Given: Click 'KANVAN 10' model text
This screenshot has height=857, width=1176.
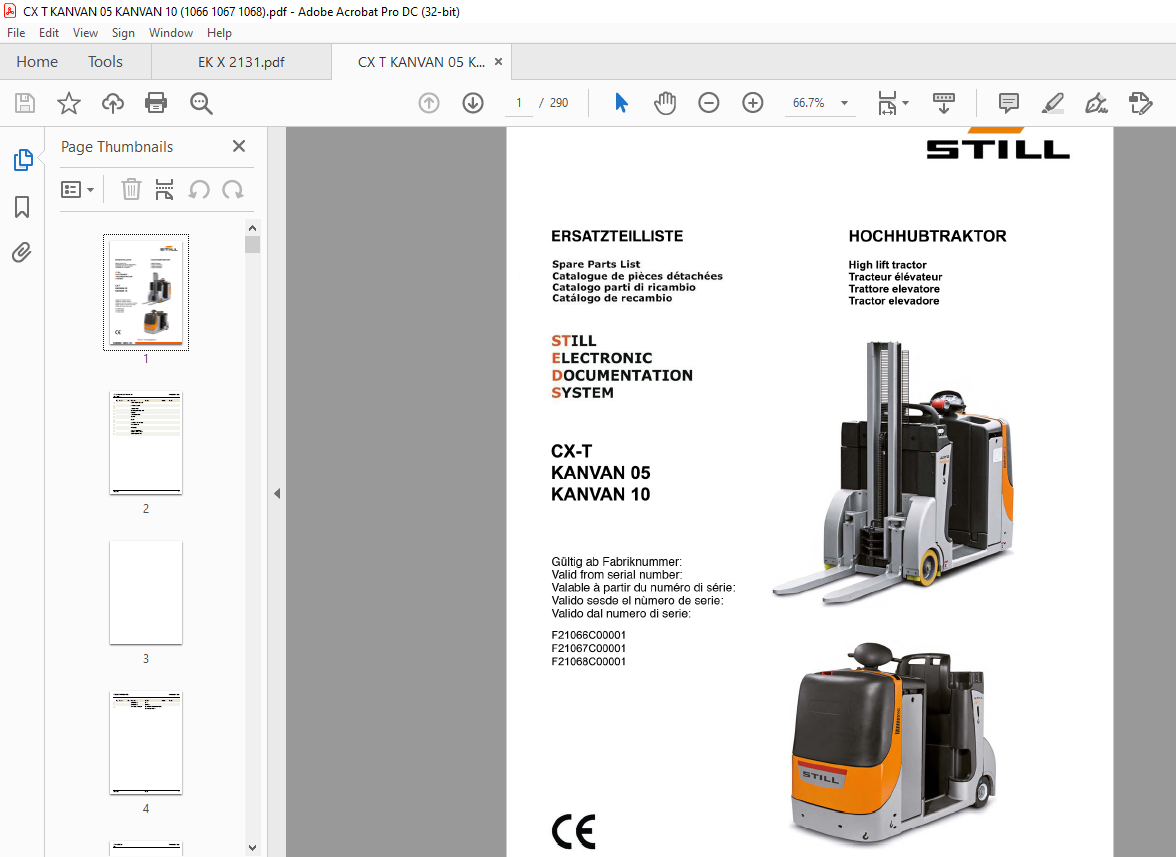Looking at the screenshot, I should (x=600, y=494).
